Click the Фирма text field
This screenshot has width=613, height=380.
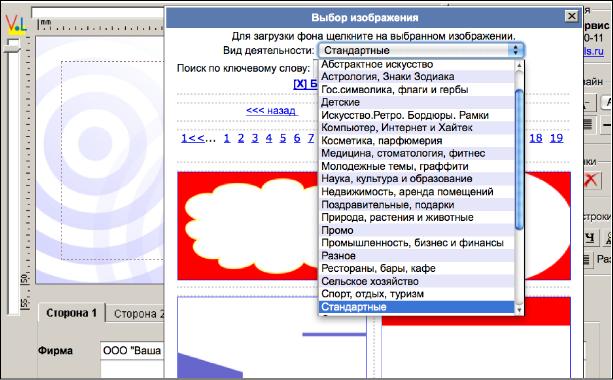(132, 351)
